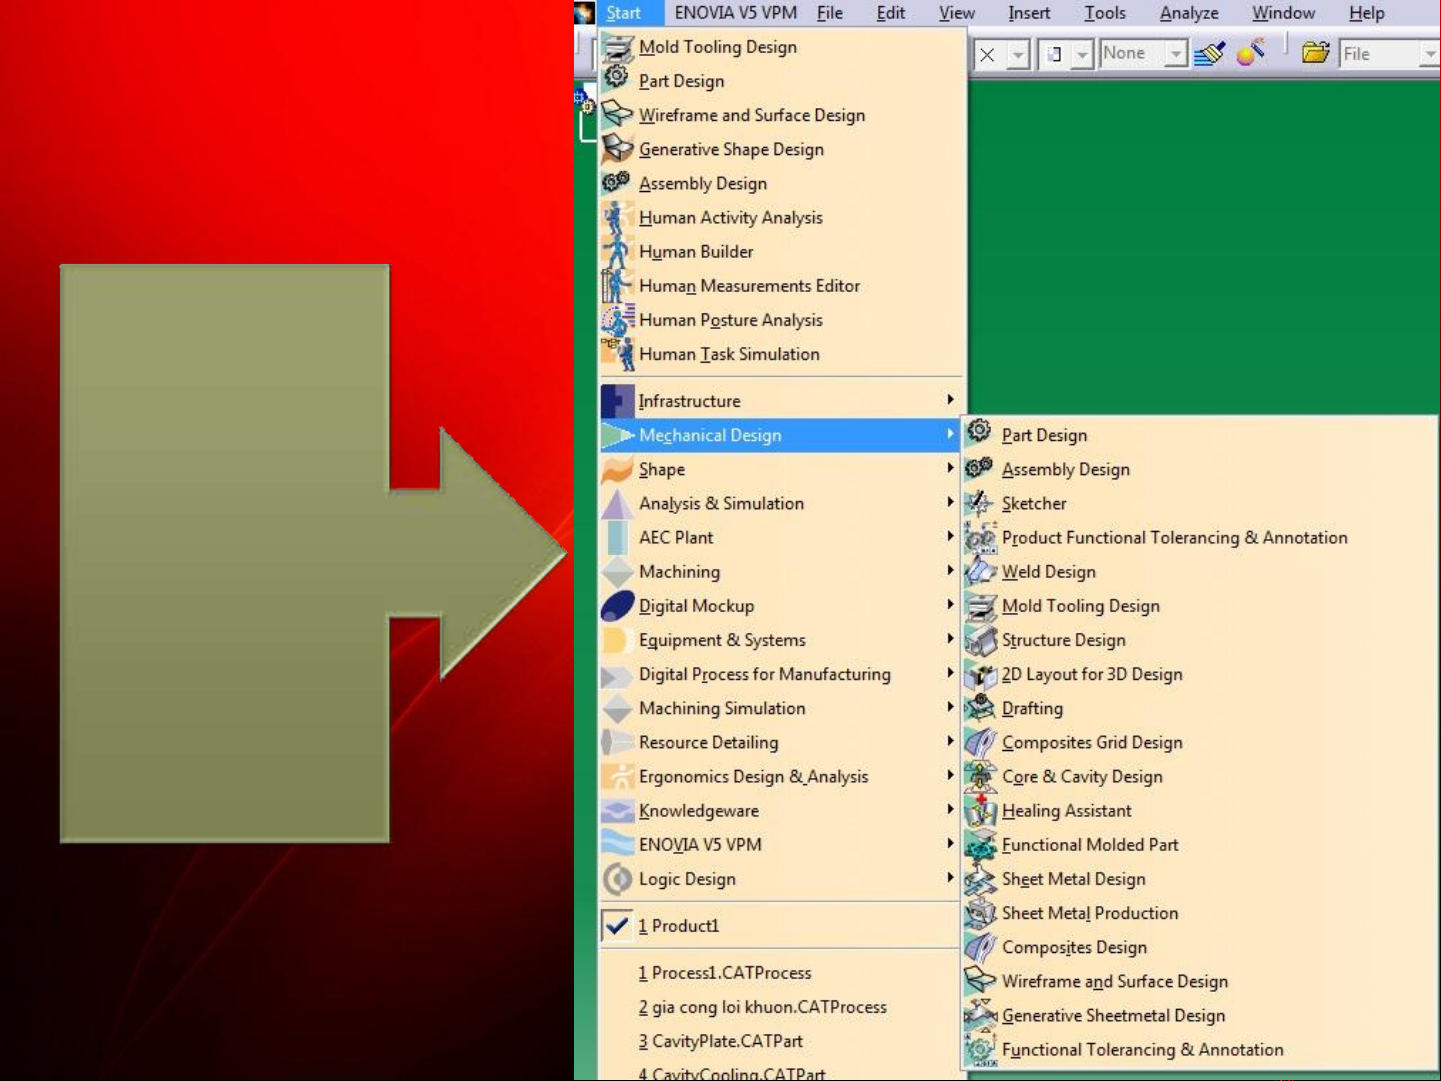
Task: Open the Edit menu
Action: pos(891,13)
